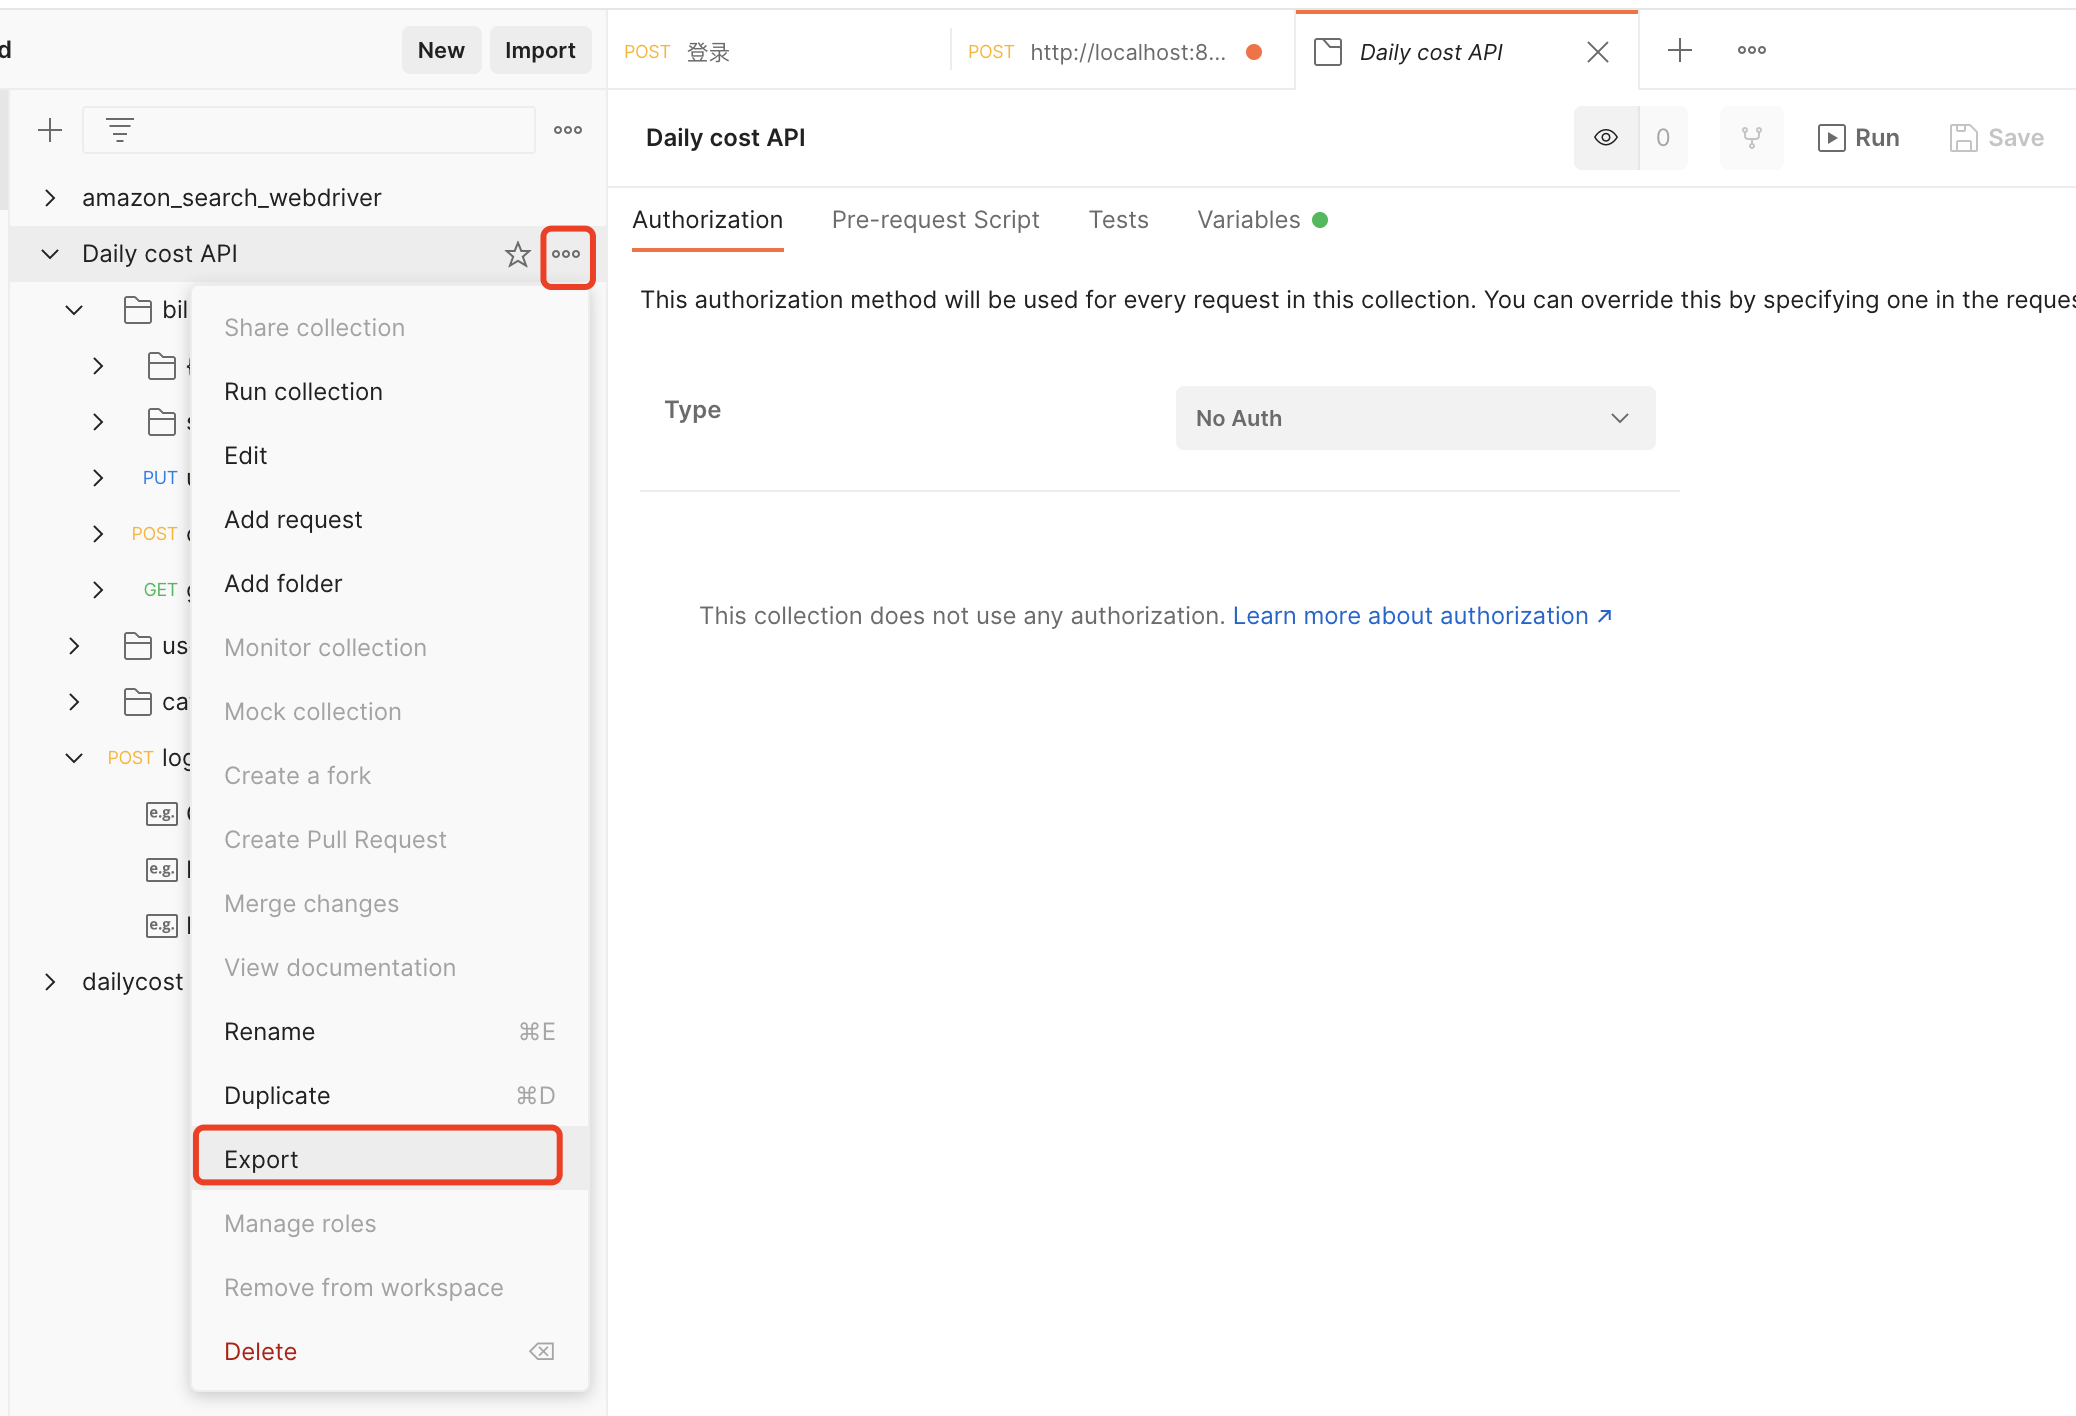
Task: Click Add request menu option
Action: point(292,519)
